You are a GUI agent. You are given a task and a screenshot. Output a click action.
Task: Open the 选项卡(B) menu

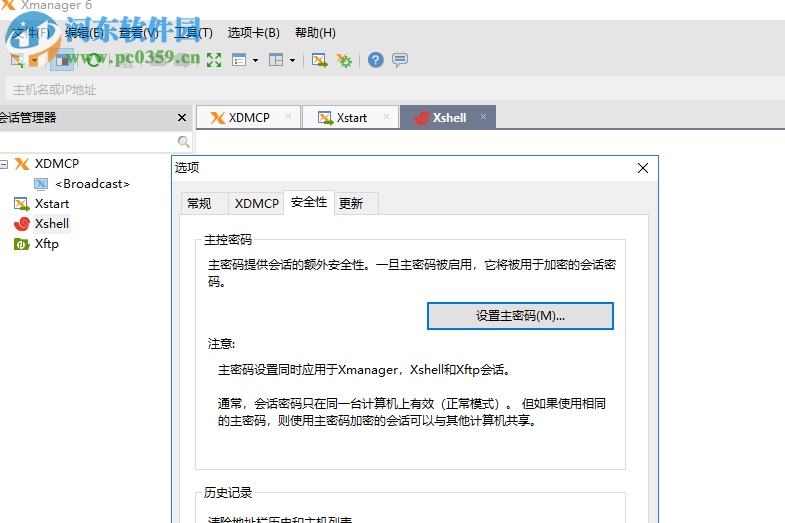pos(253,33)
